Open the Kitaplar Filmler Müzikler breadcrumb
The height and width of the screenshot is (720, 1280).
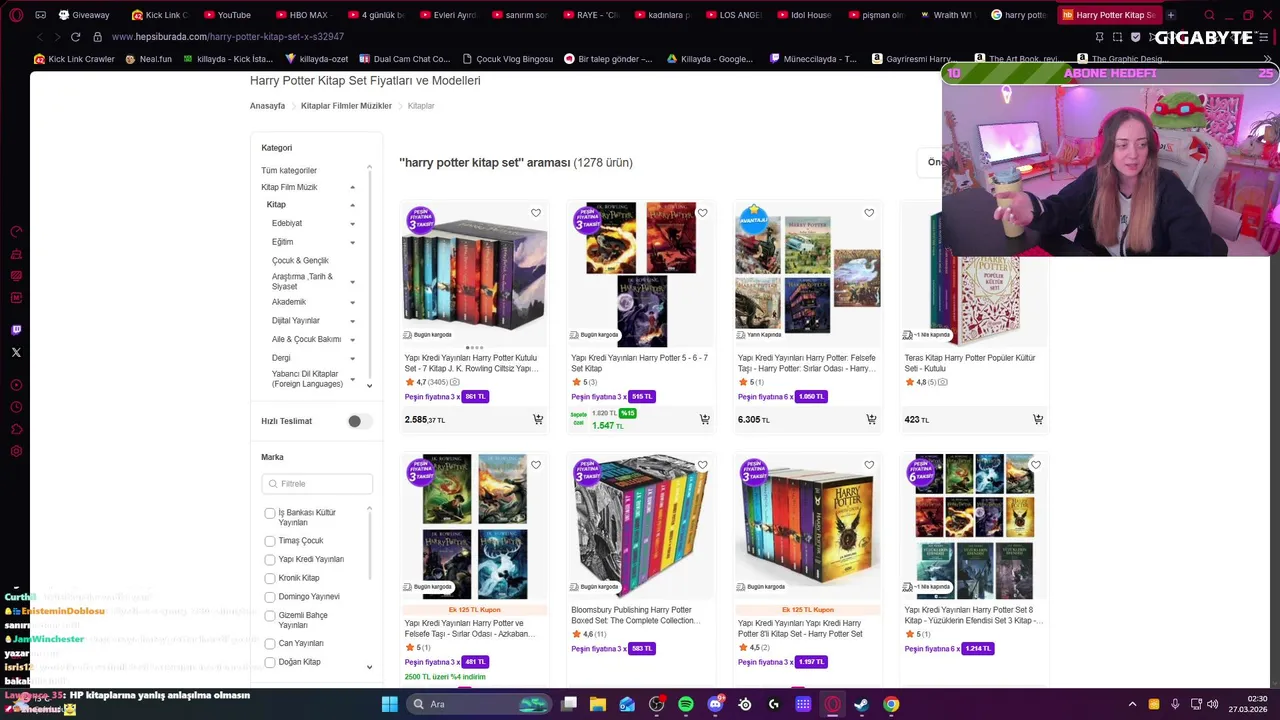point(346,106)
